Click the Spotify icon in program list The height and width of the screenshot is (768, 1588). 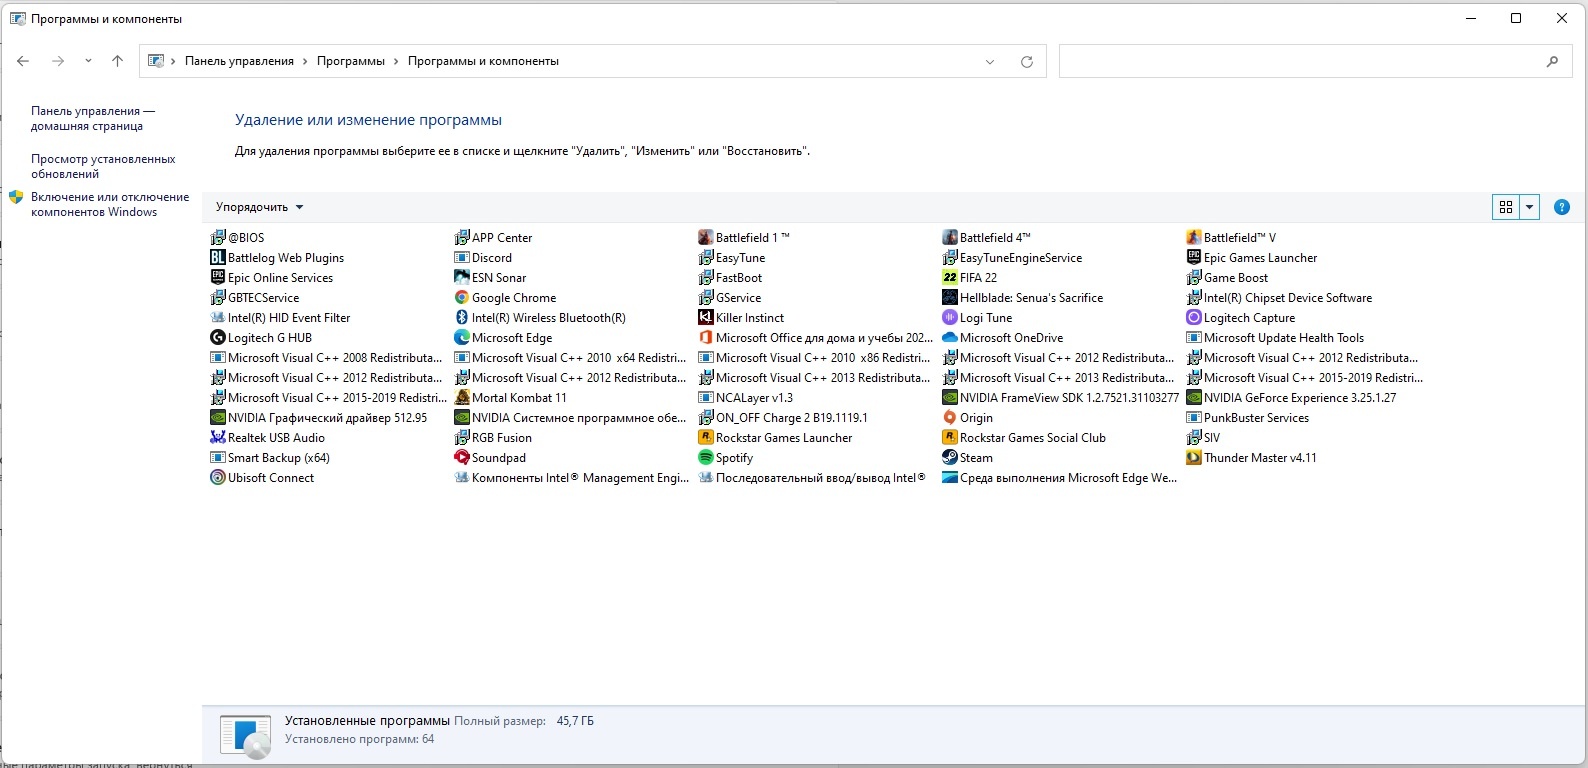(706, 458)
